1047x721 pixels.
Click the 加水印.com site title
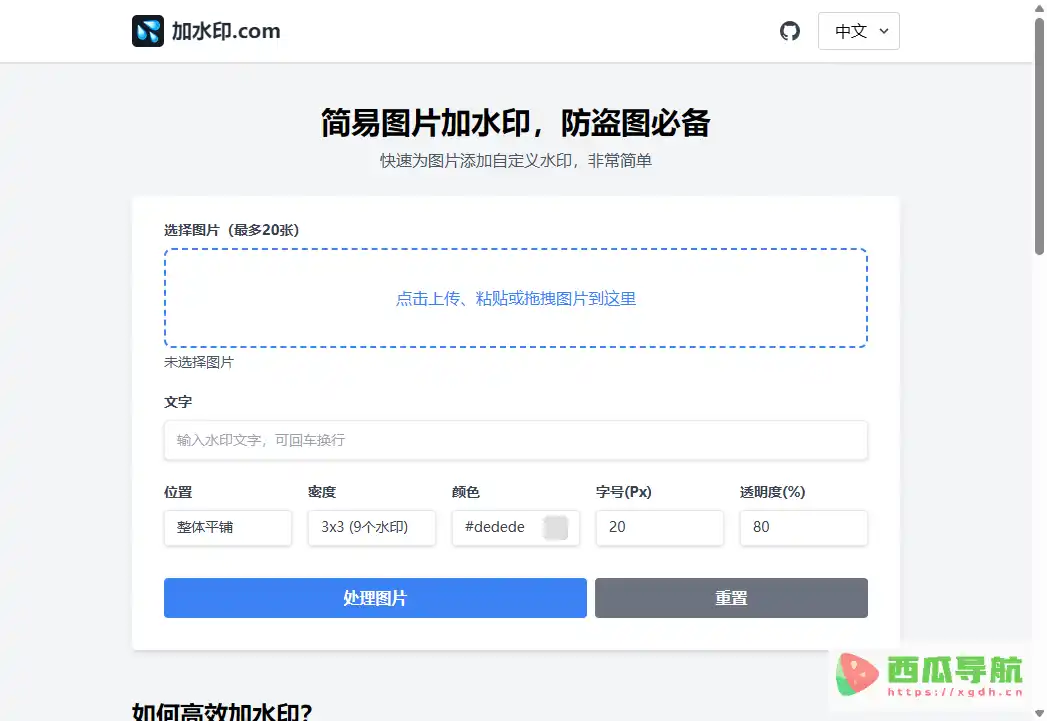(226, 31)
